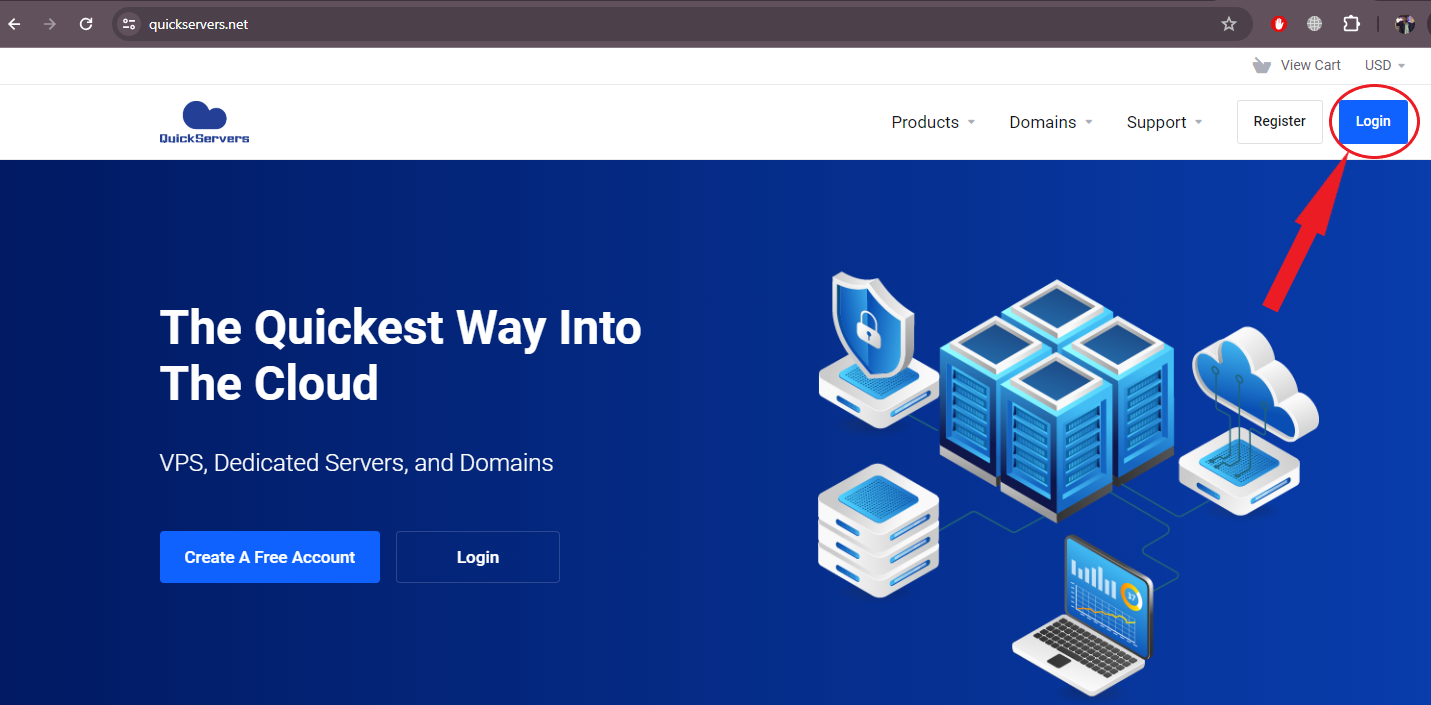Click the QuickServers cloud logo
Screen dimensions: 1431x705
204,122
